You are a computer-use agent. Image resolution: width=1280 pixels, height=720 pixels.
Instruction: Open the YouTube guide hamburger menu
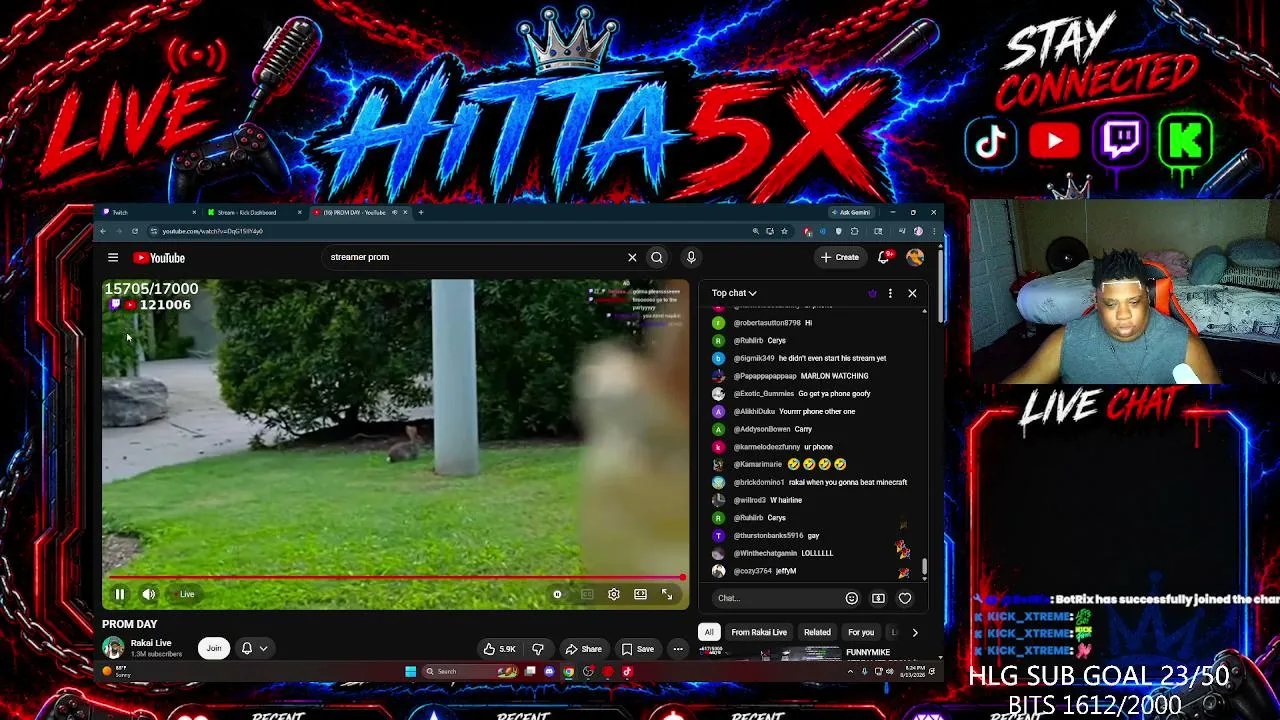coord(113,258)
